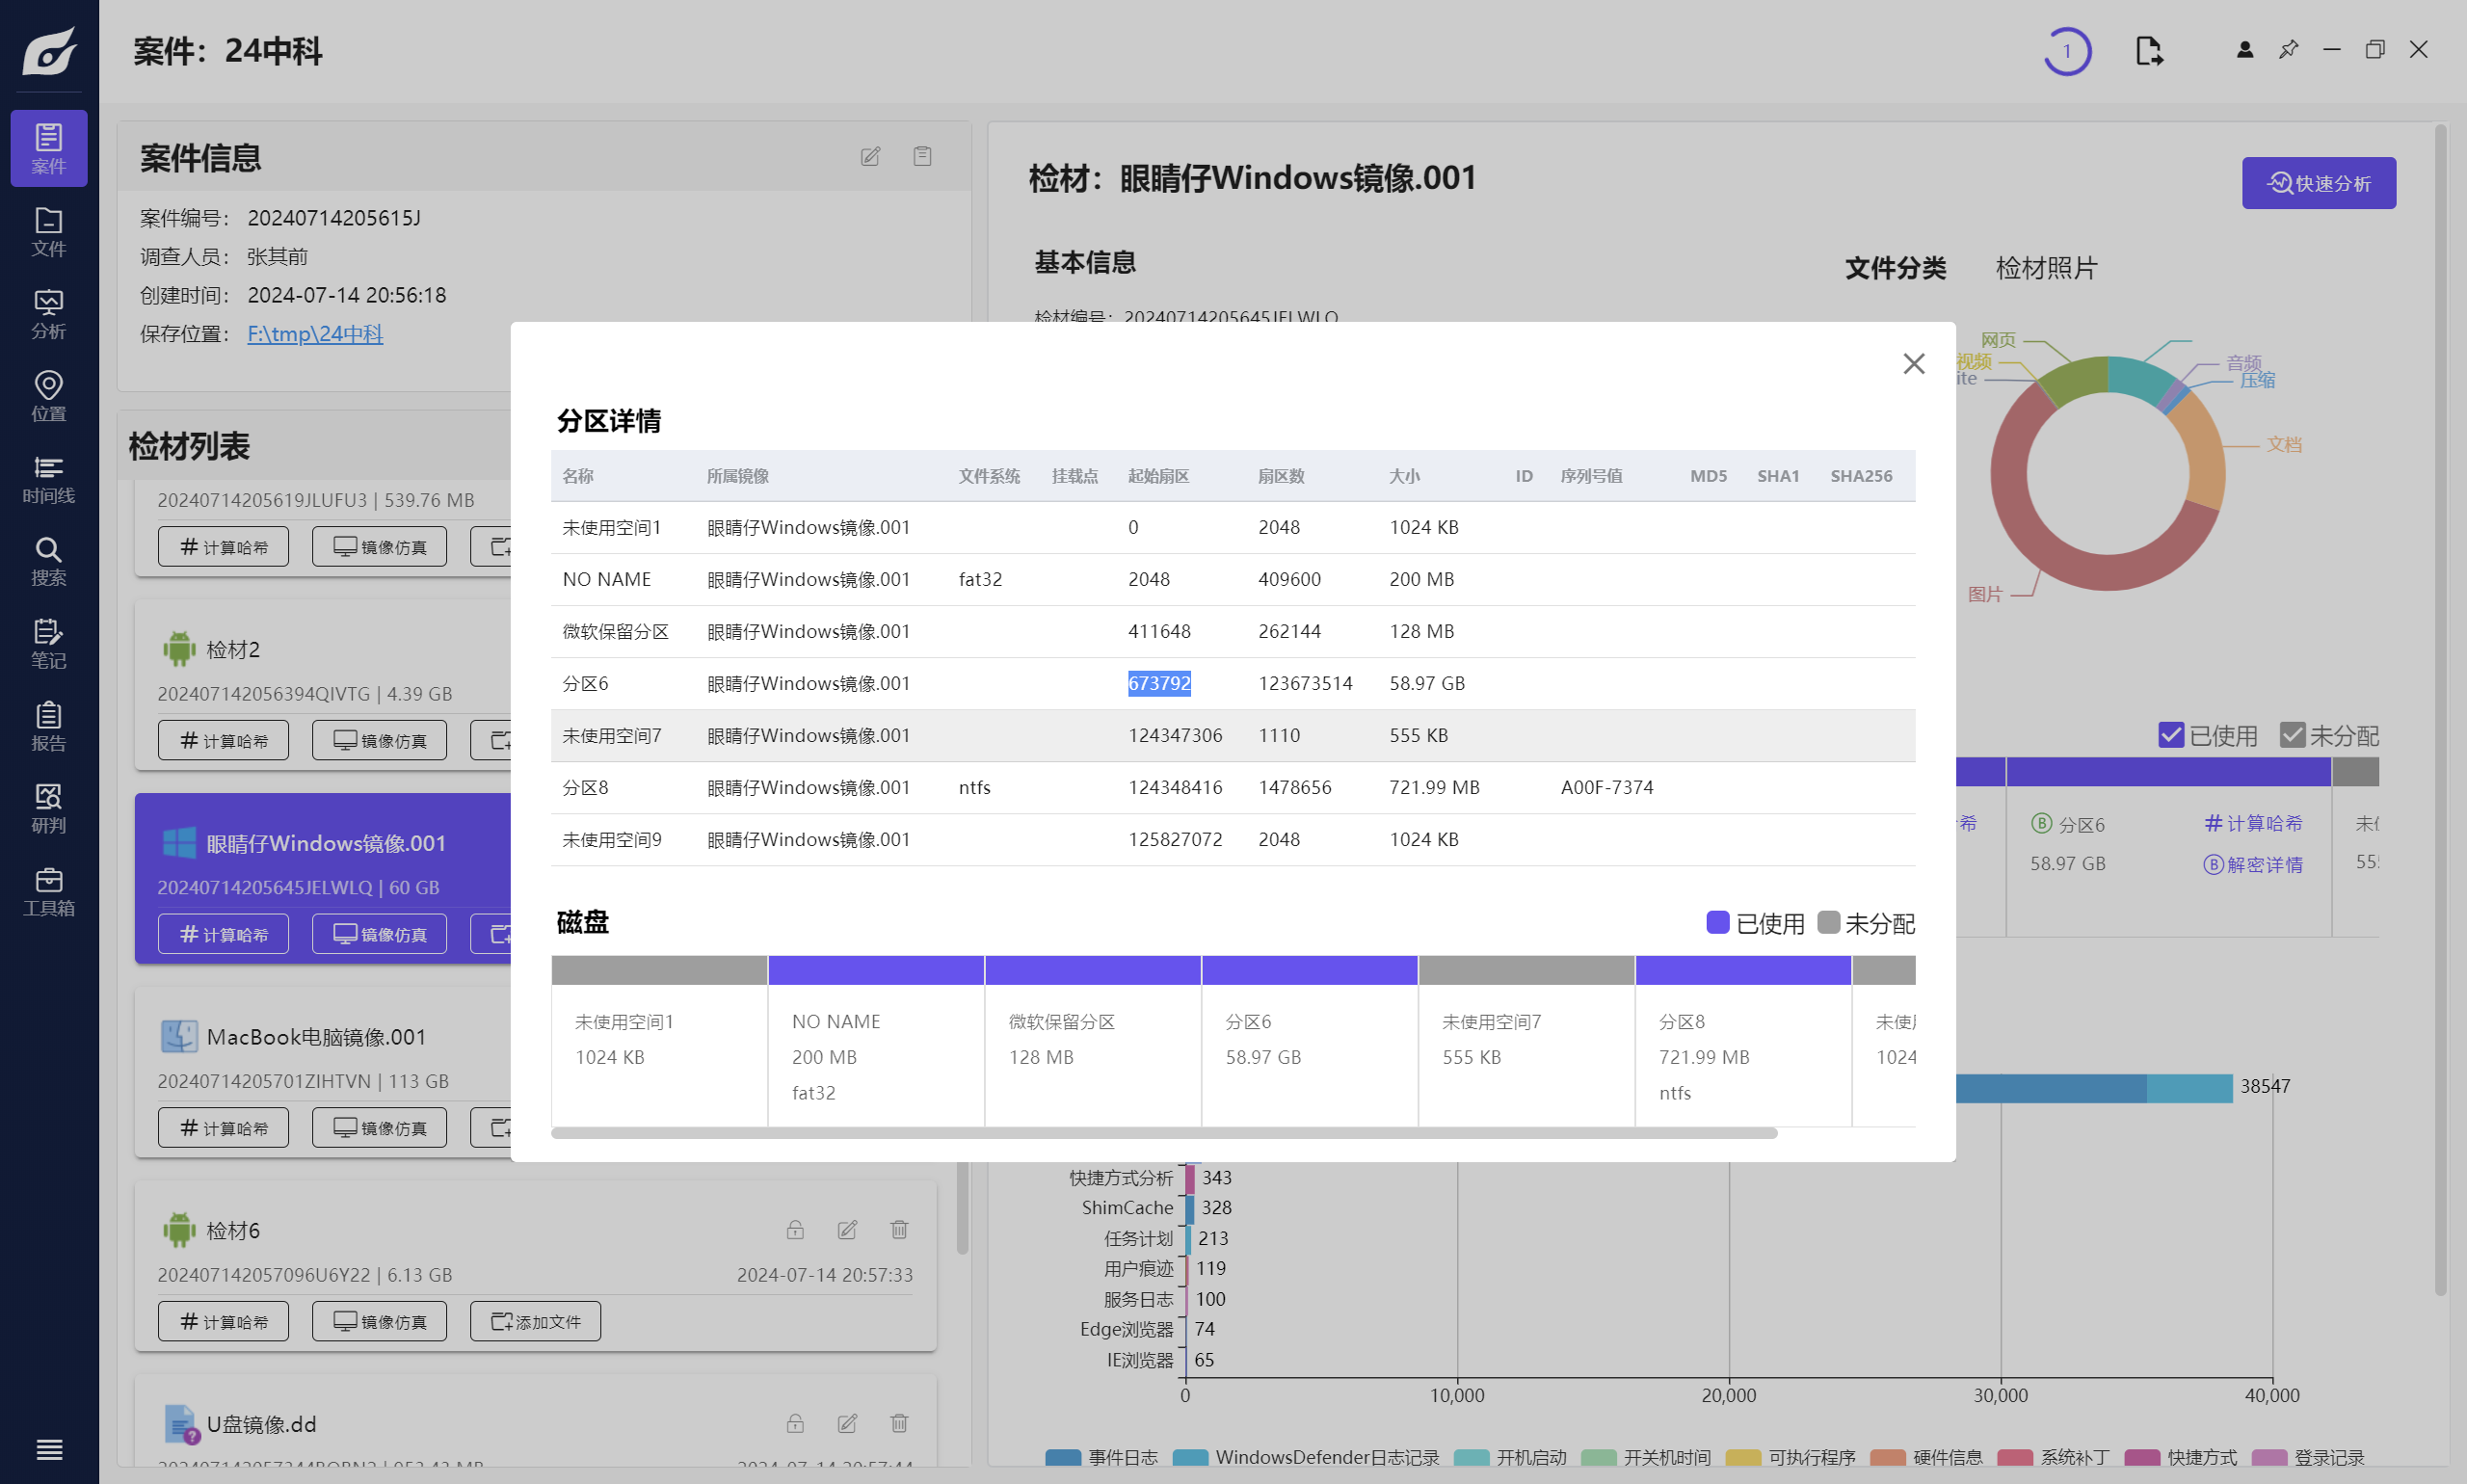2467x1484 pixels.
Task: Click the 起始扇区 column header
Action: click(x=1158, y=476)
